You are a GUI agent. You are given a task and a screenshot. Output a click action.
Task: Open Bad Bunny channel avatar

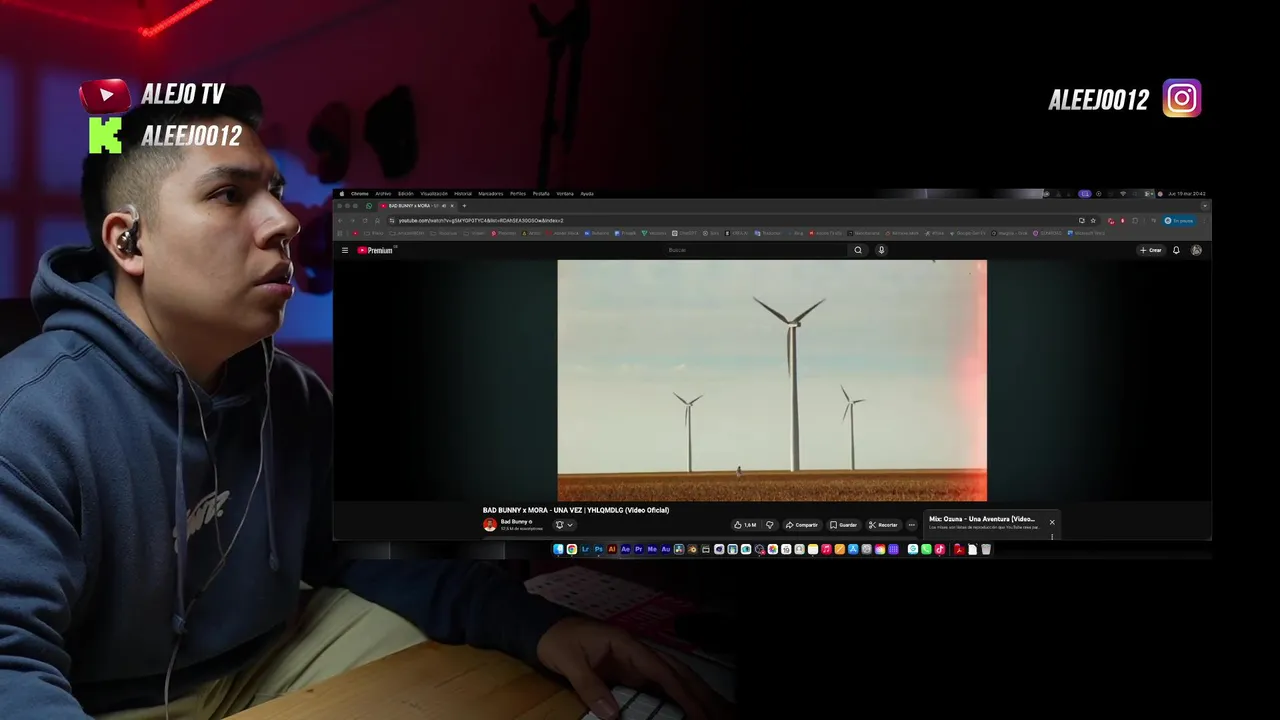tap(489, 525)
